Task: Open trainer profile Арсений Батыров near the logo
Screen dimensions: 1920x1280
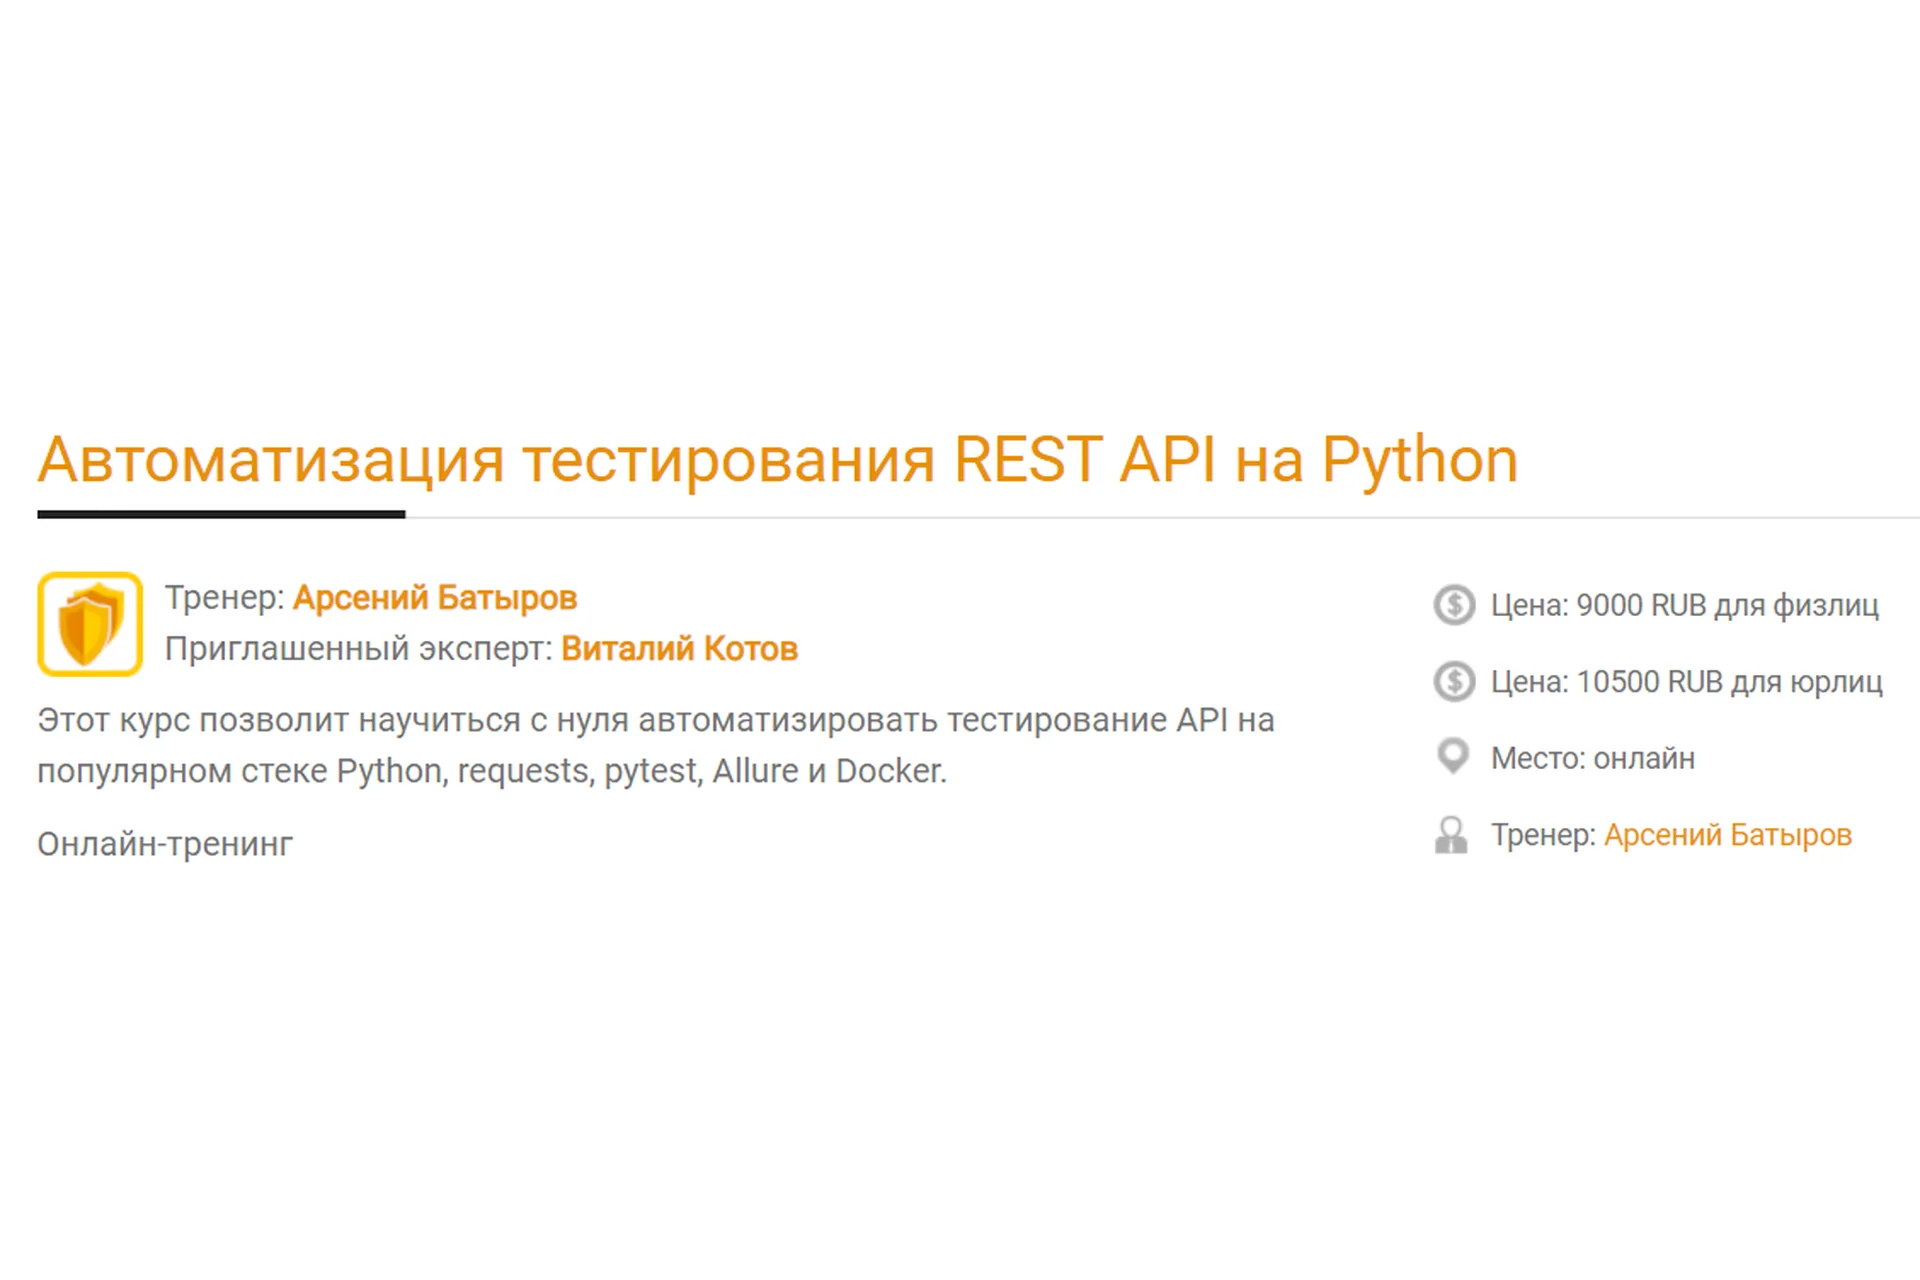Action: pos(435,597)
